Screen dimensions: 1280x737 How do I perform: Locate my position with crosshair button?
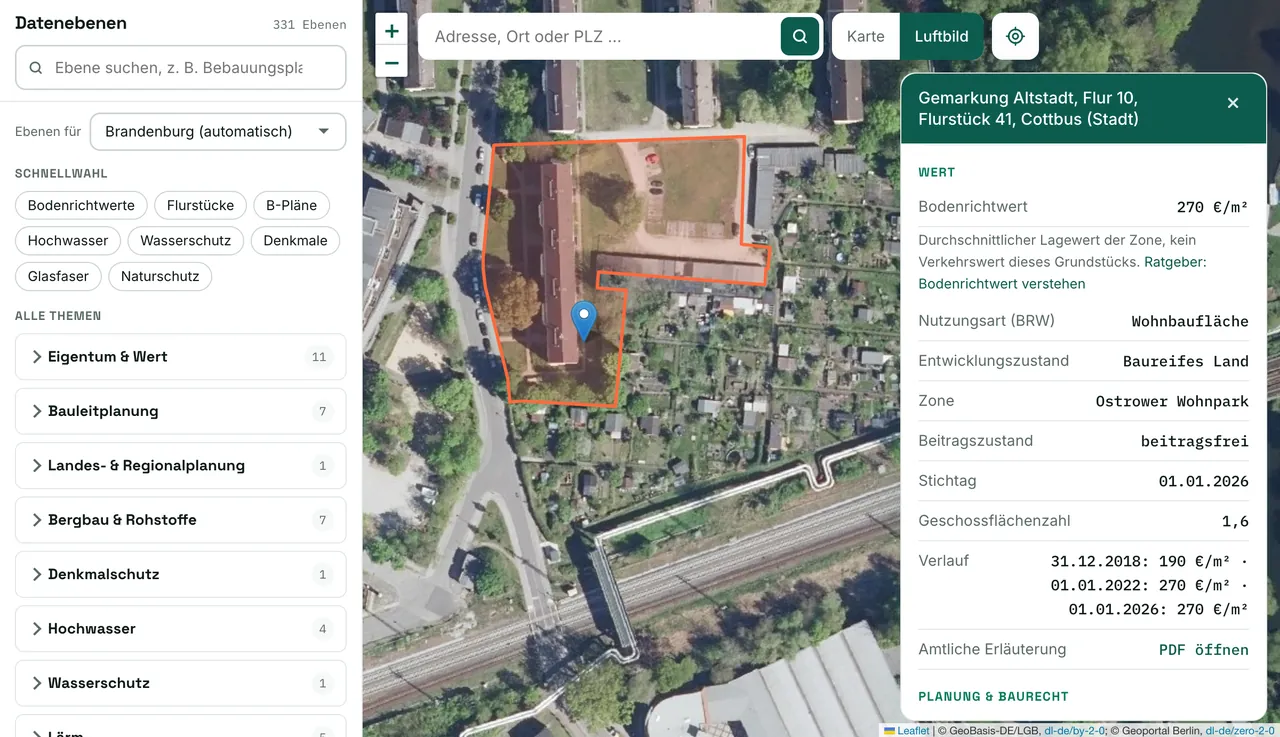click(1015, 36)
